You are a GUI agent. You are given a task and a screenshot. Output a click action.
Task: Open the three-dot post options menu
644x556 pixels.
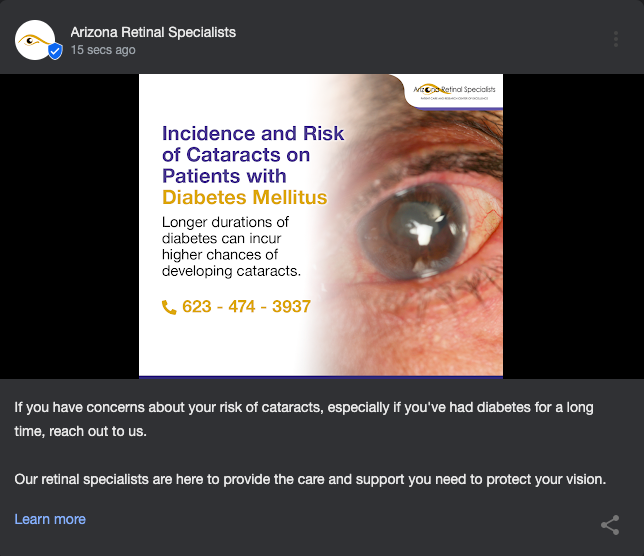click(x=615, y=40)
